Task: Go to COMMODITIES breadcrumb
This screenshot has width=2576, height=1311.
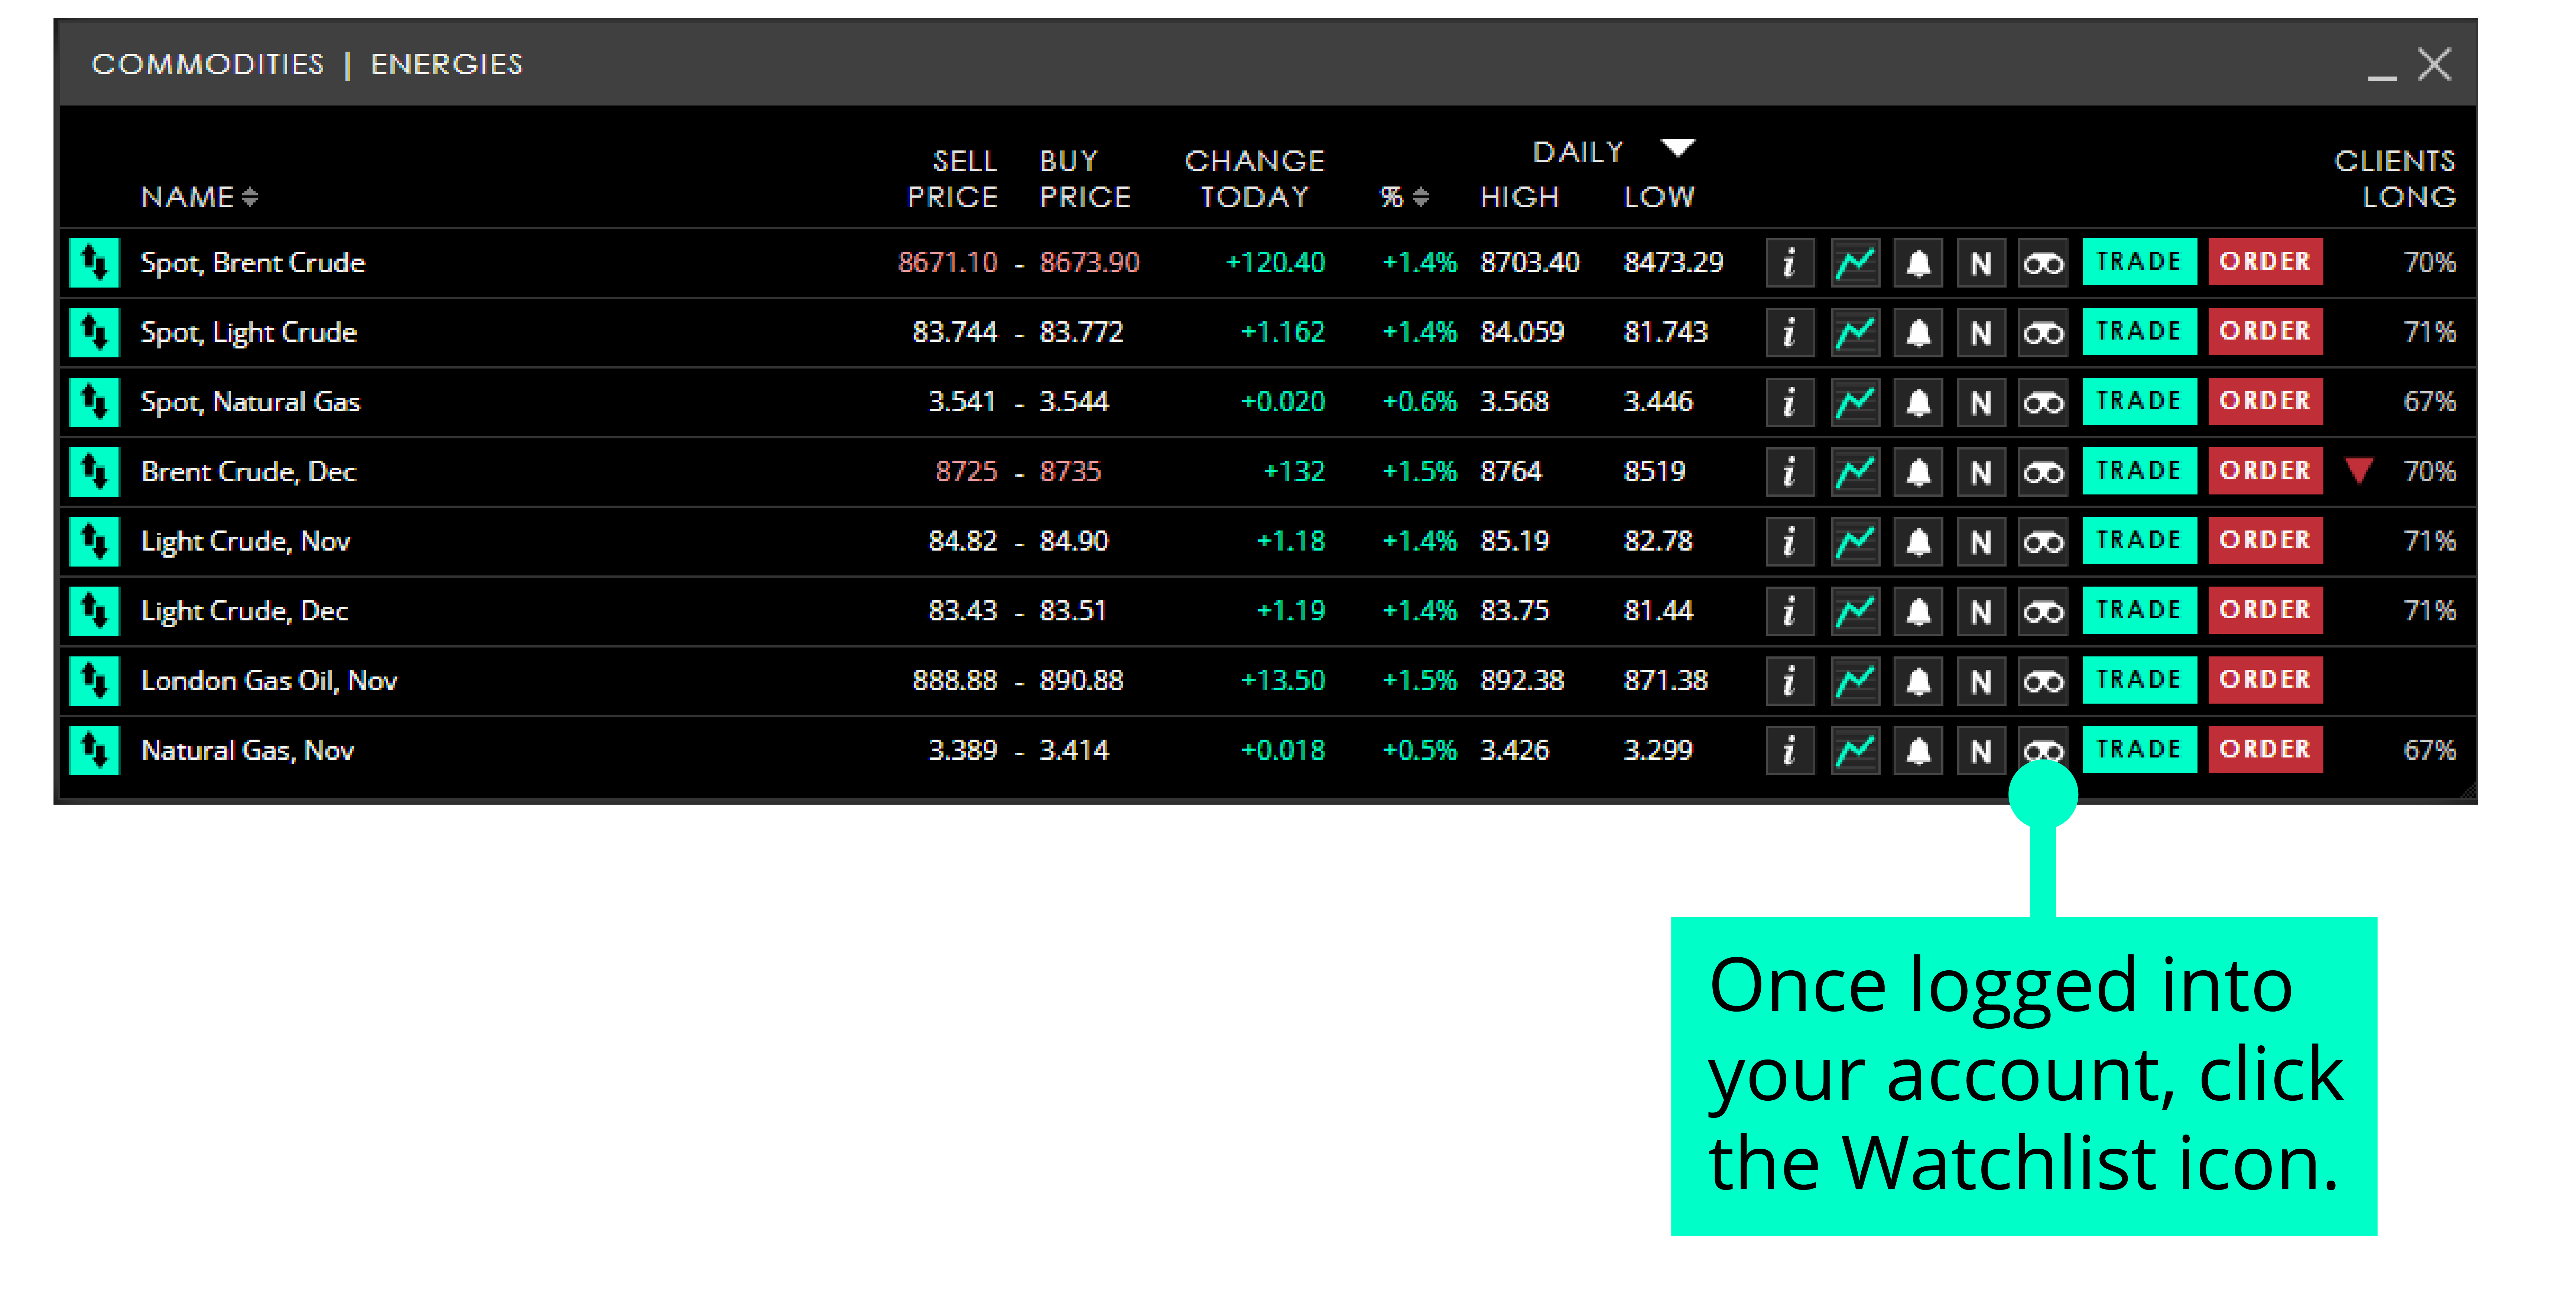Action: pos(208,64)
